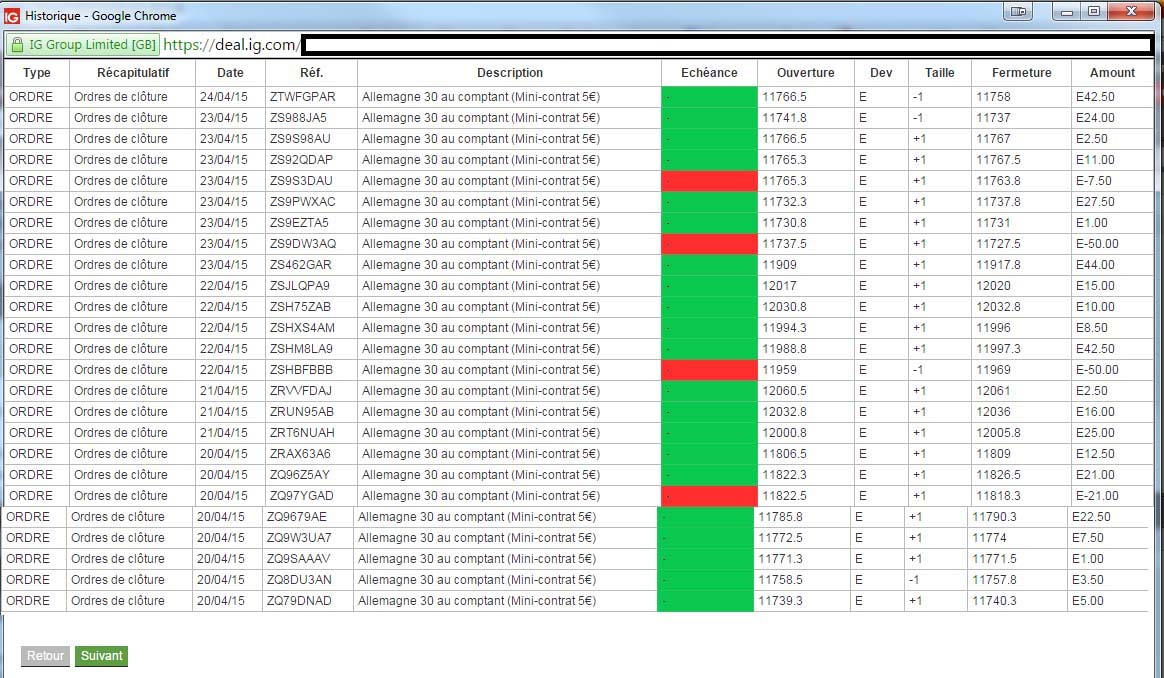Click the Suivant button

(102, 656)
